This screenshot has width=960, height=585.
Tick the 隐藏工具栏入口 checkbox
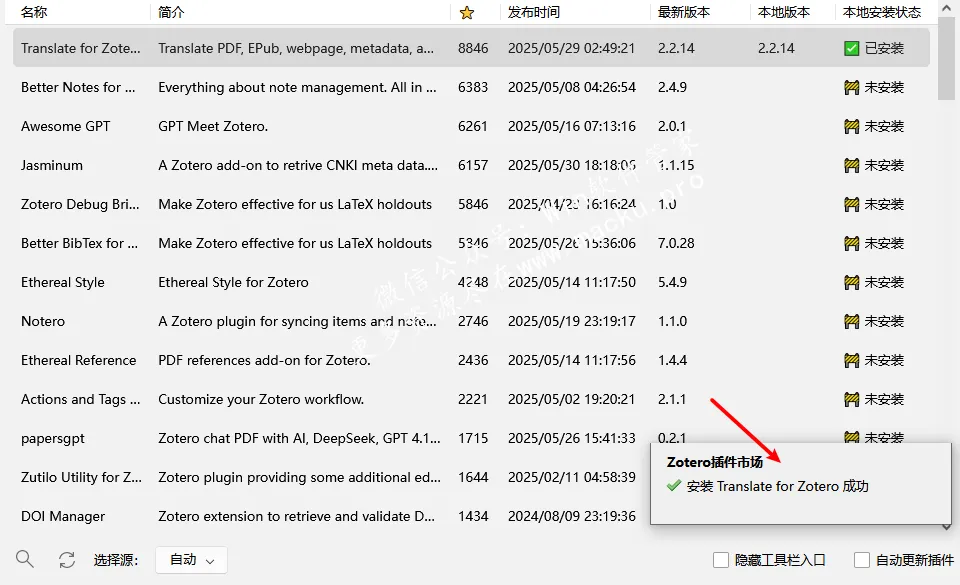pos(721,560)
